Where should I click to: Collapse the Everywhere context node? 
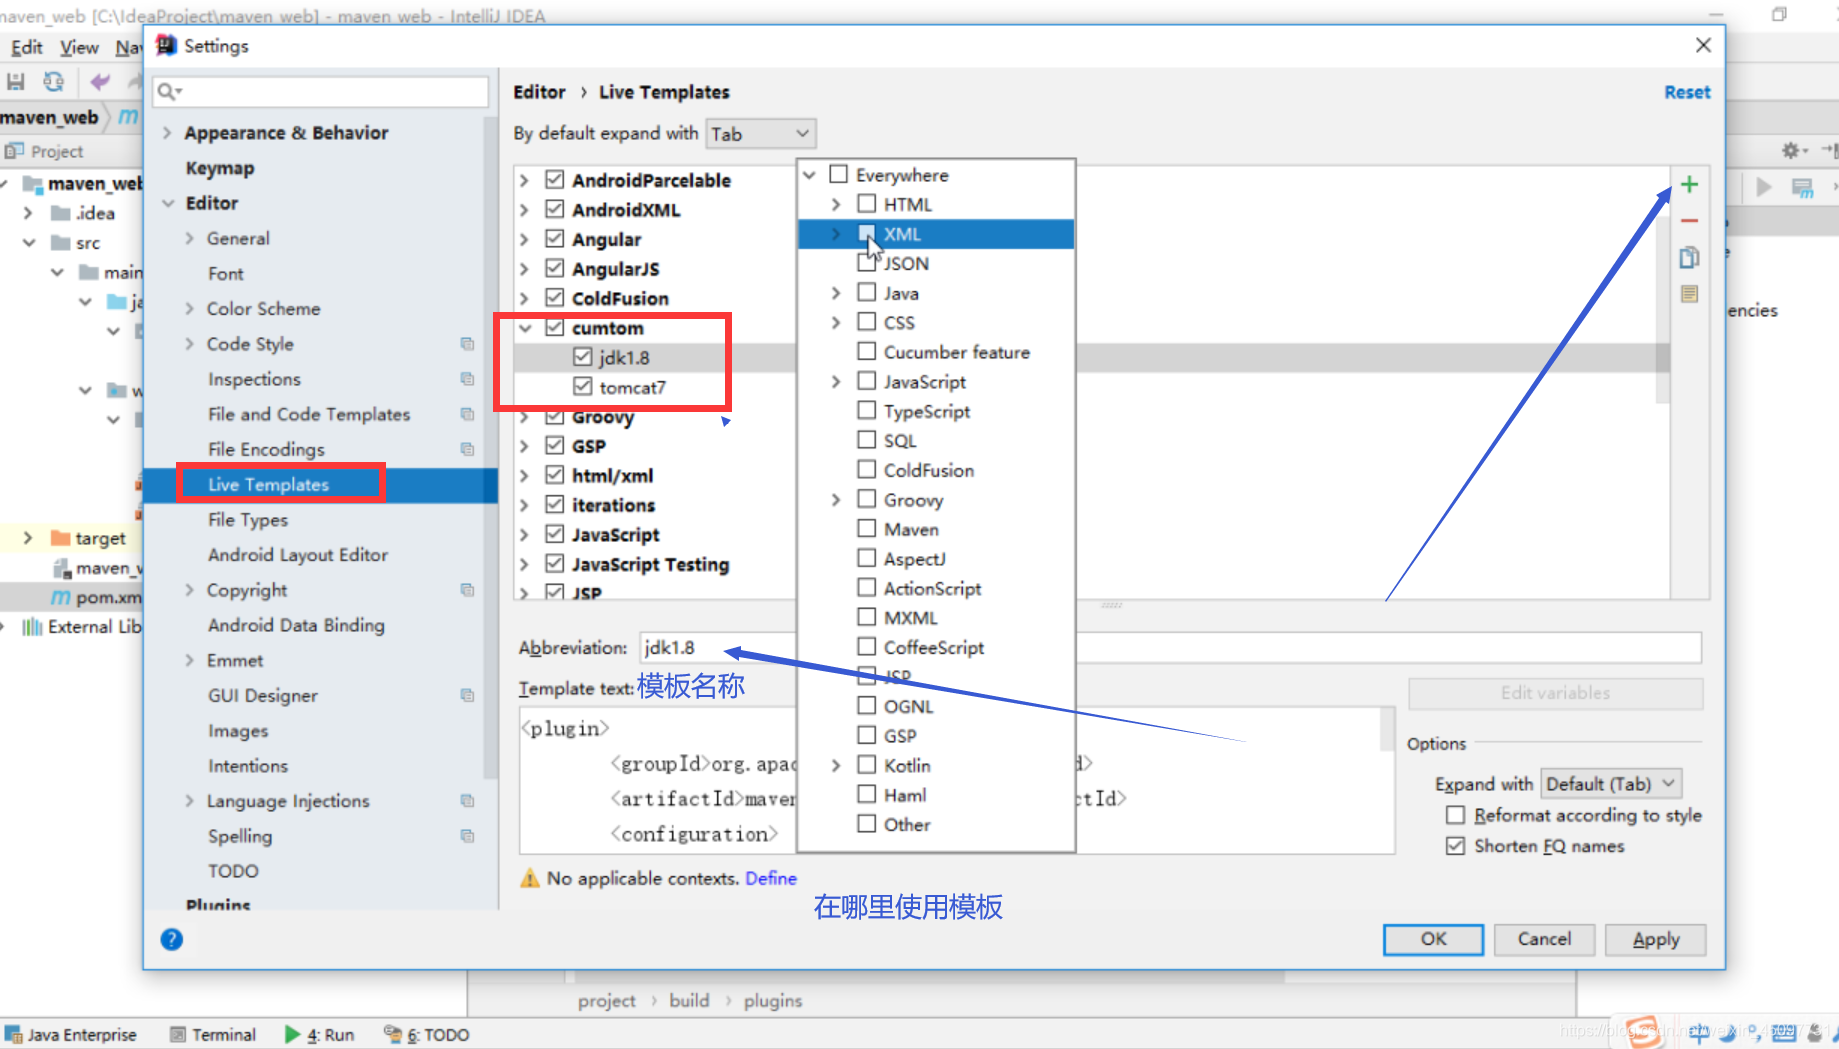click(x=810, y=175)
